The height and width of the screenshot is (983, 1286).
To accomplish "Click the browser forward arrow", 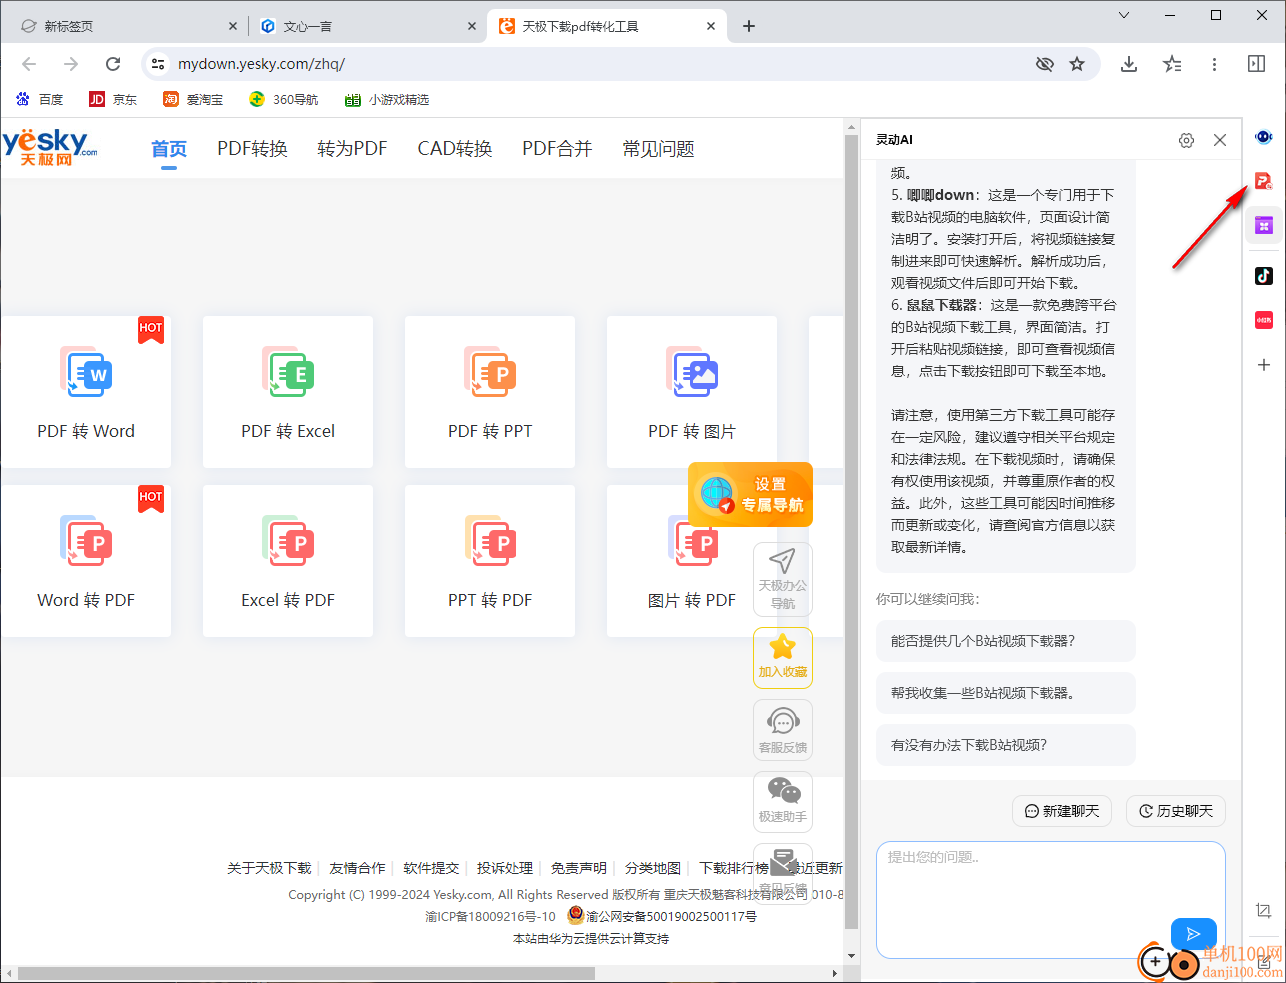I will pos(71,64).
